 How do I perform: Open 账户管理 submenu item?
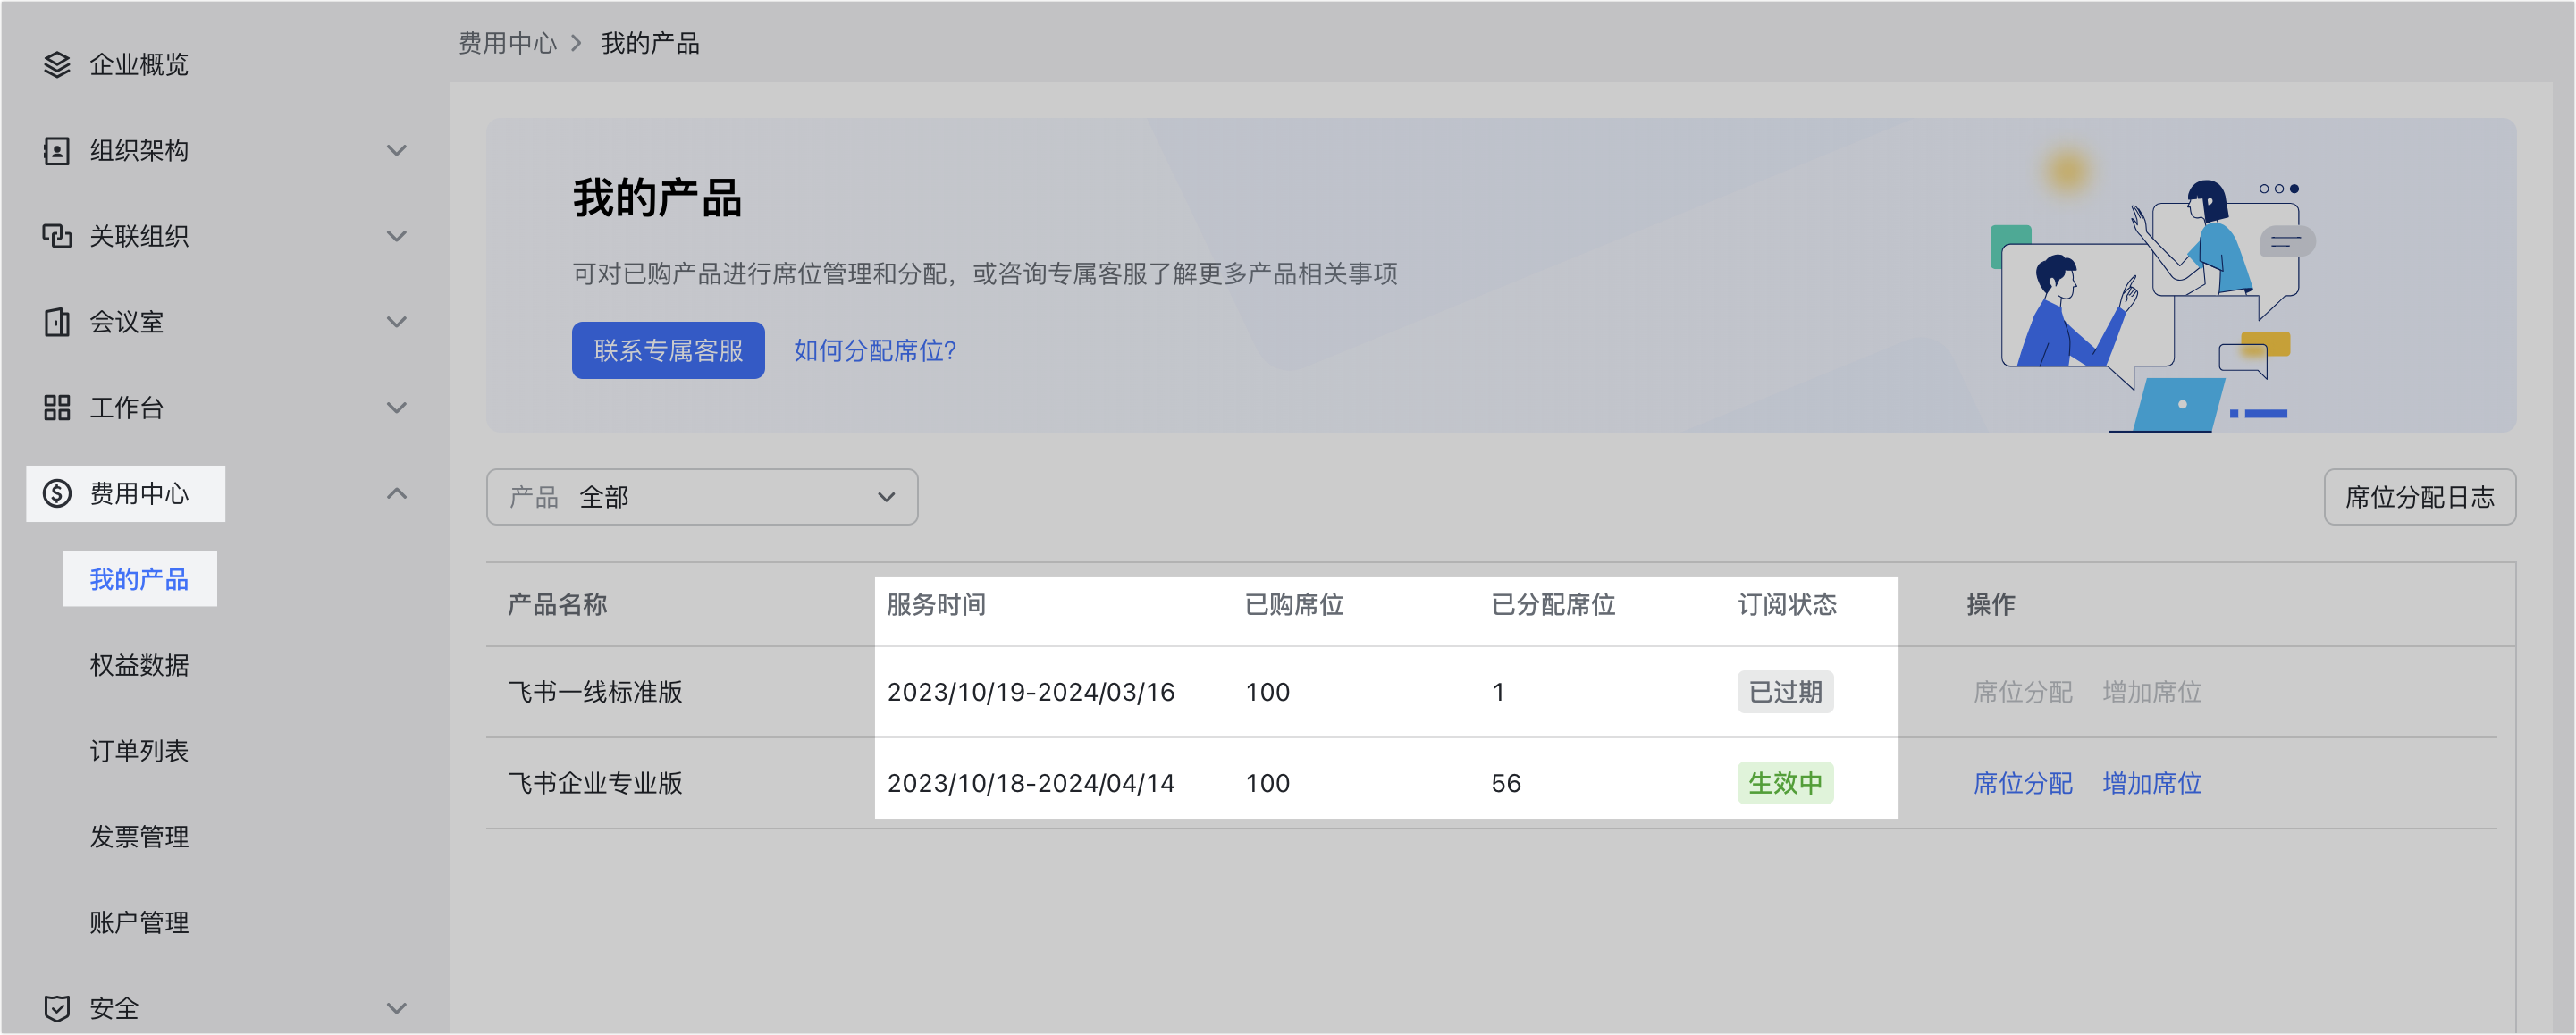click(x=139, y=922)
